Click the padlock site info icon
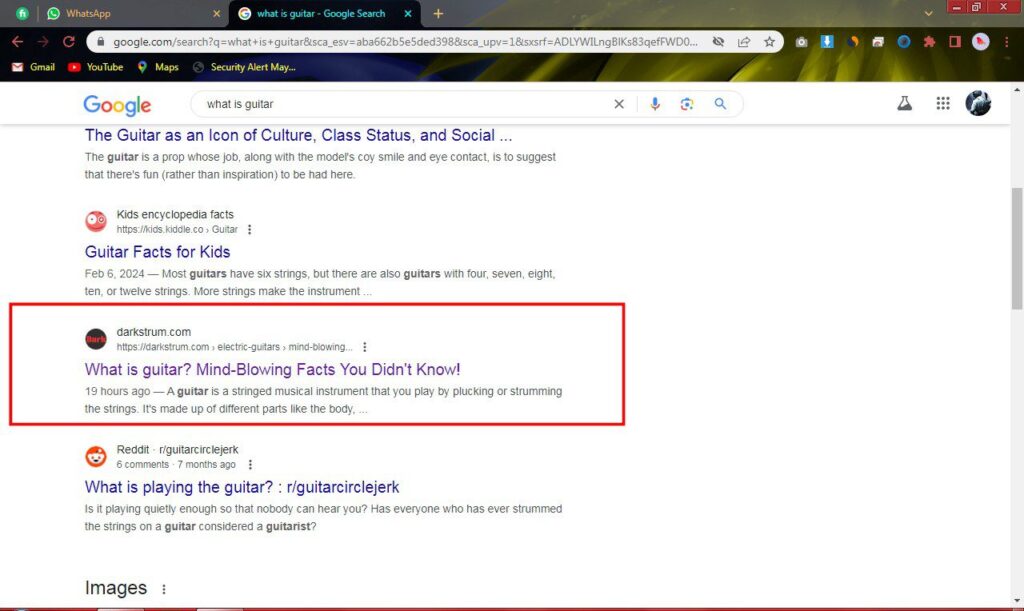The height and width of the screenshot is (611, 1024). pyautogui.click(x=100, y=42)
